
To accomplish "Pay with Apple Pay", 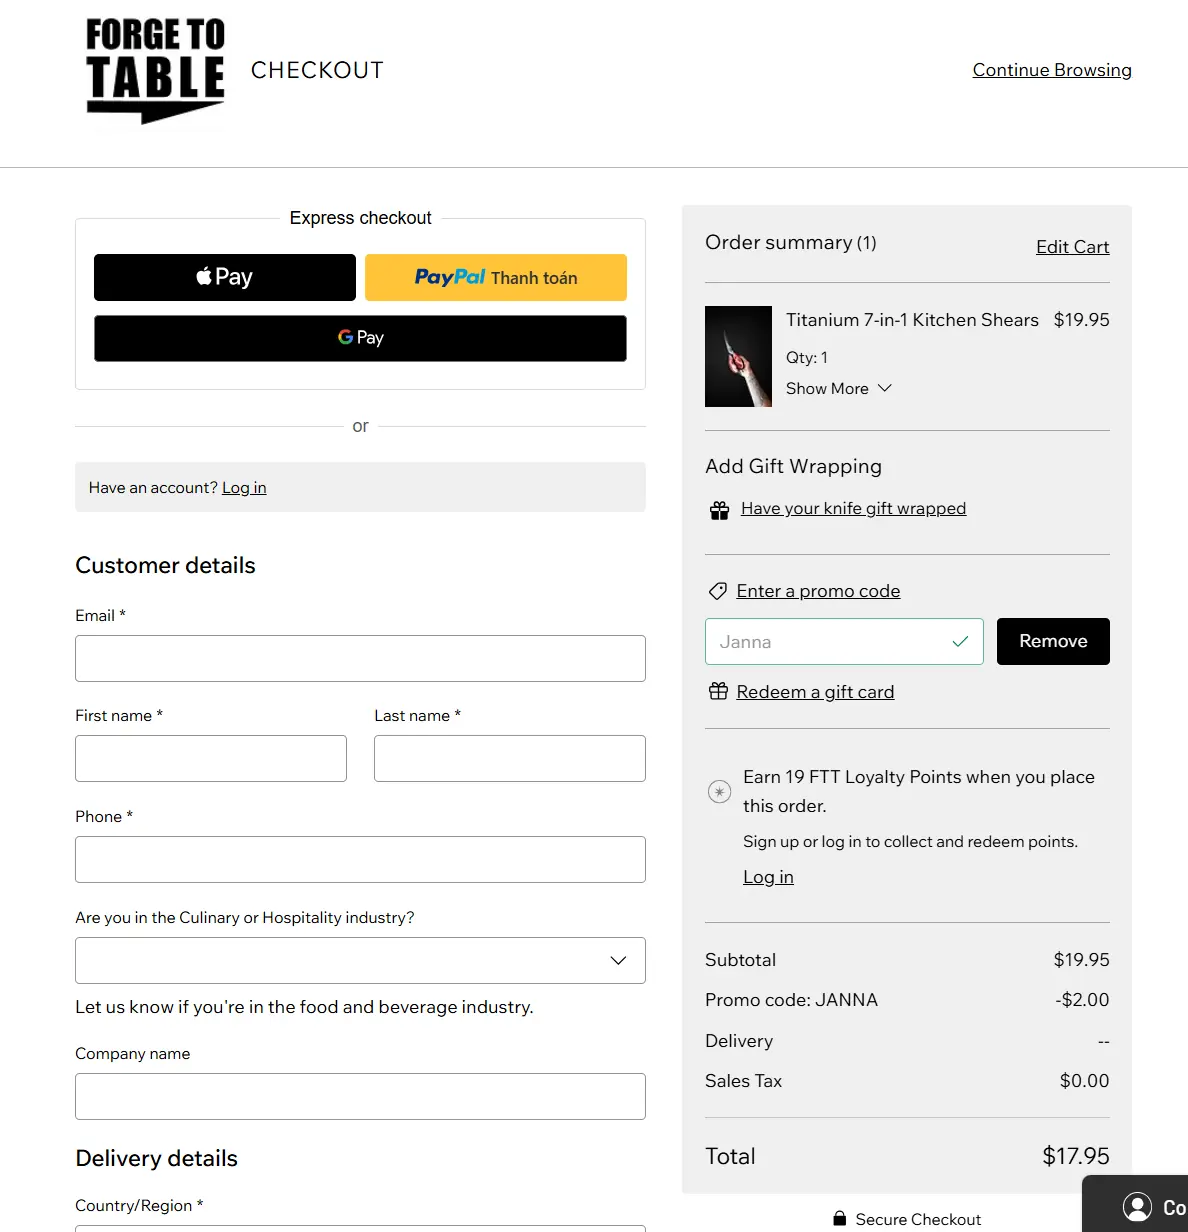I will pos(225,277).
